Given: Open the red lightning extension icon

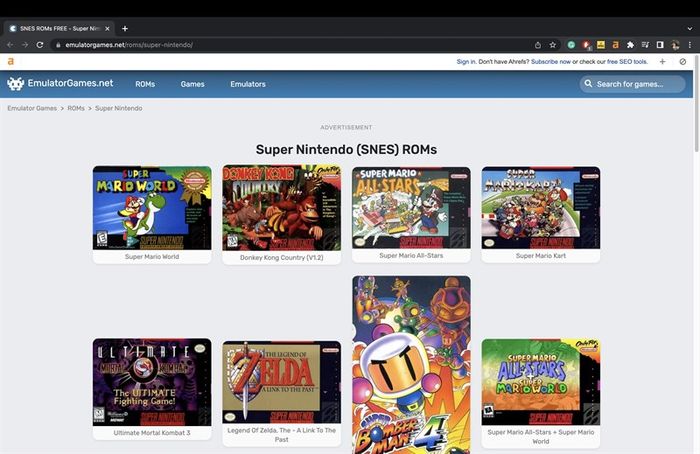Looking at the screenshot, I should pyautogui.click(x=586, y=45).
